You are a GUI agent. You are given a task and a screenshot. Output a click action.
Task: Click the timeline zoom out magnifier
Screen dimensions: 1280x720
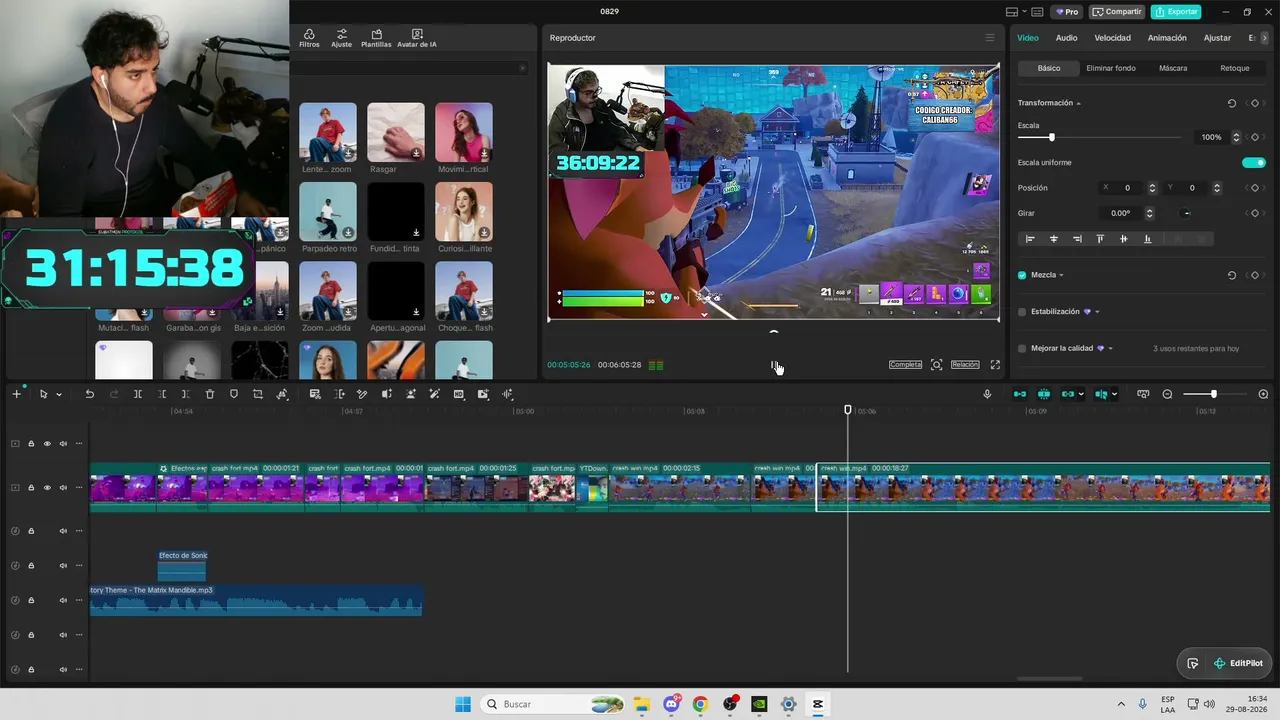[x=1167, y=394]
